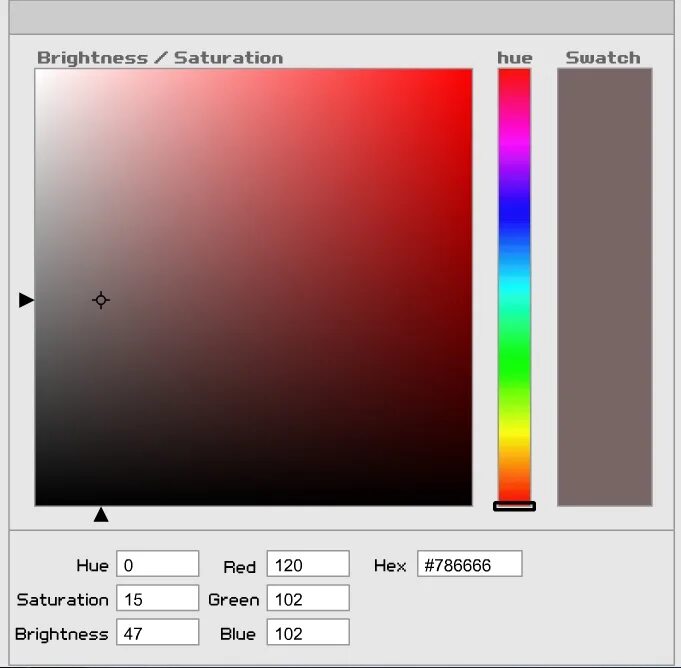Click the 'Green' label
Screen dimensions: 681x668
(x=234, y=600)
